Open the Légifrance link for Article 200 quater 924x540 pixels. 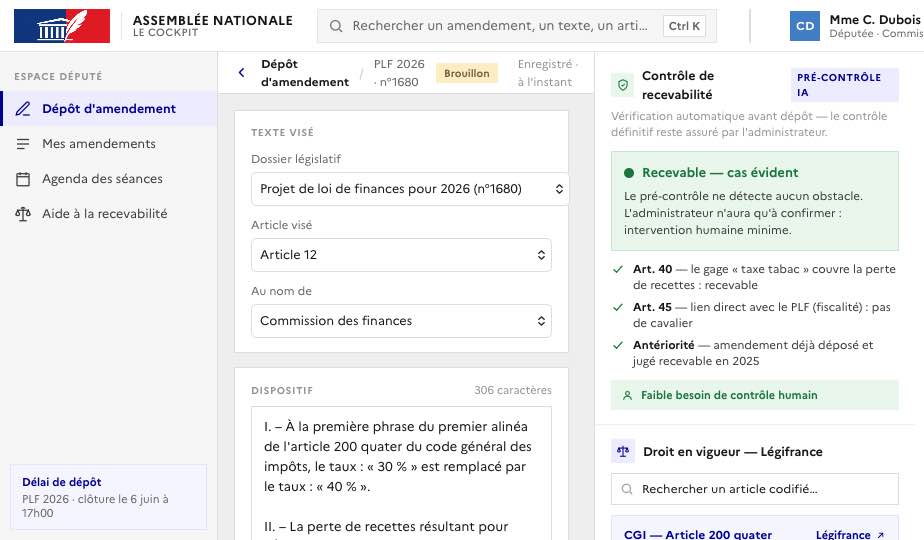(849, 535)
